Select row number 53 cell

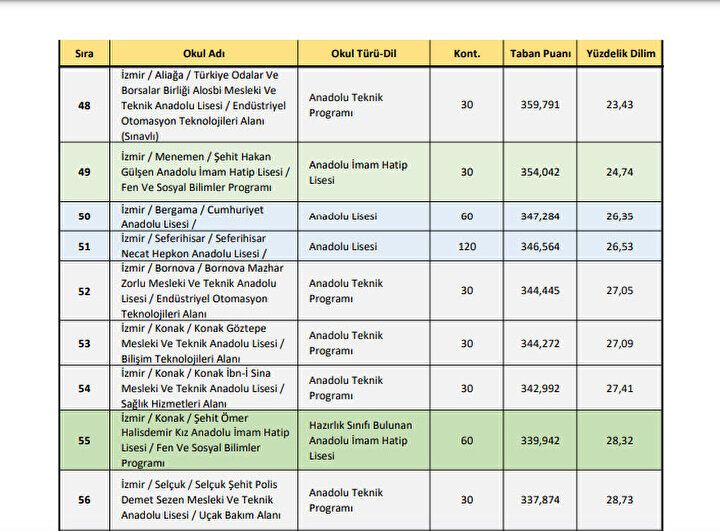tap(84, 343)
